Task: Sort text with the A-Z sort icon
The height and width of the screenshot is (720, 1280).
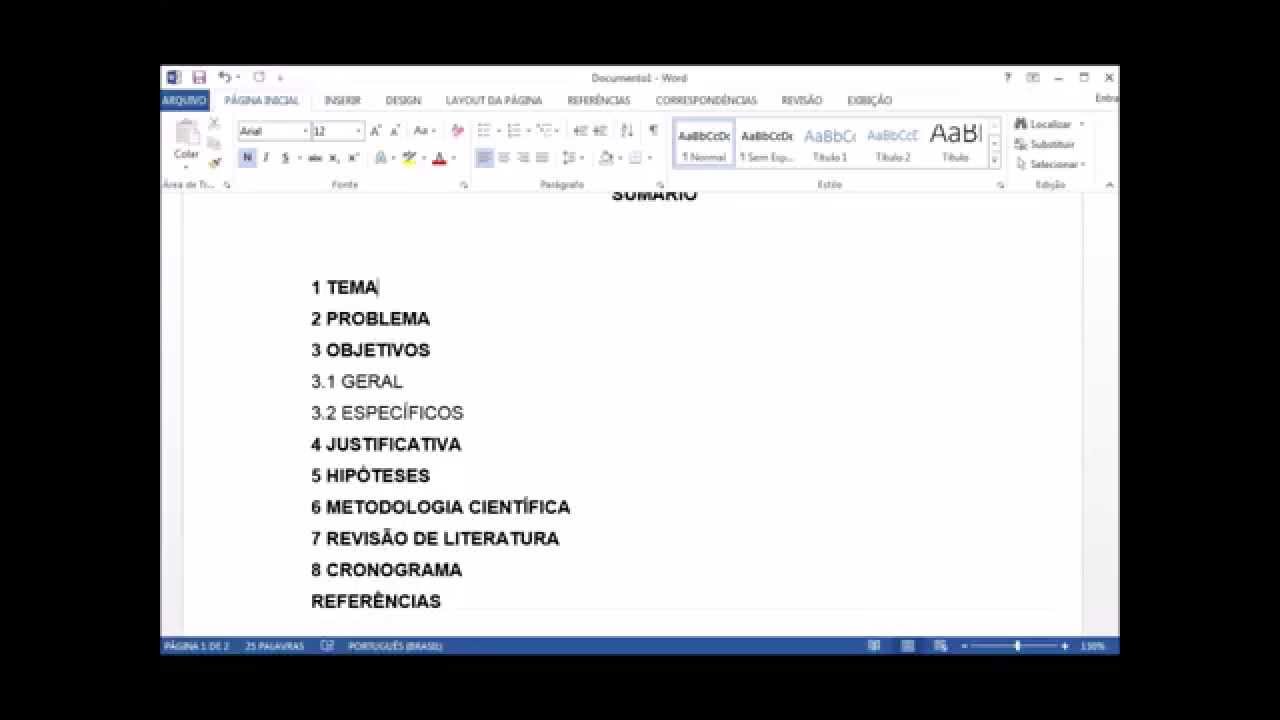Action: (627, 131)
